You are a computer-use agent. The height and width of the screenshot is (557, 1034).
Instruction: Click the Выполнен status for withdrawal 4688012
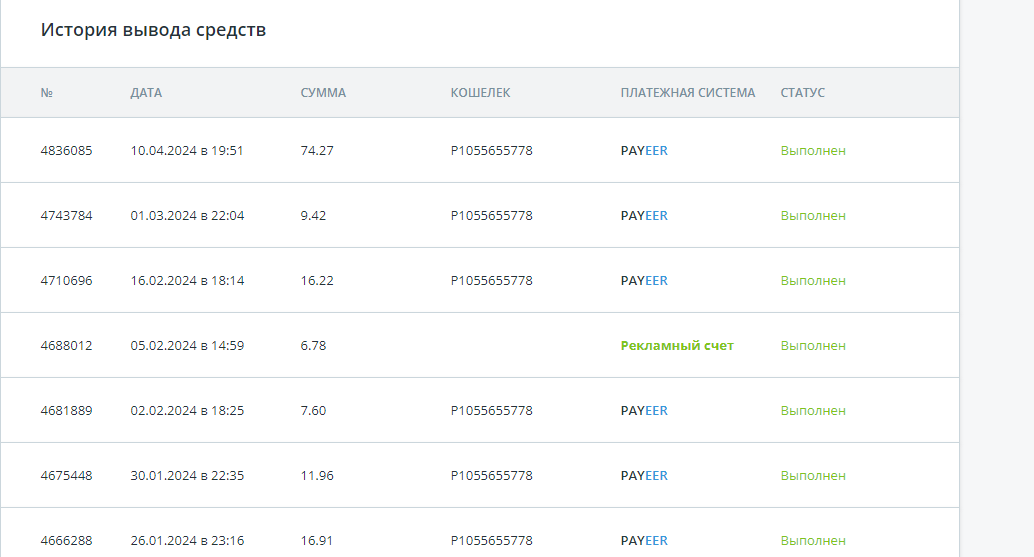pos(812,345)
